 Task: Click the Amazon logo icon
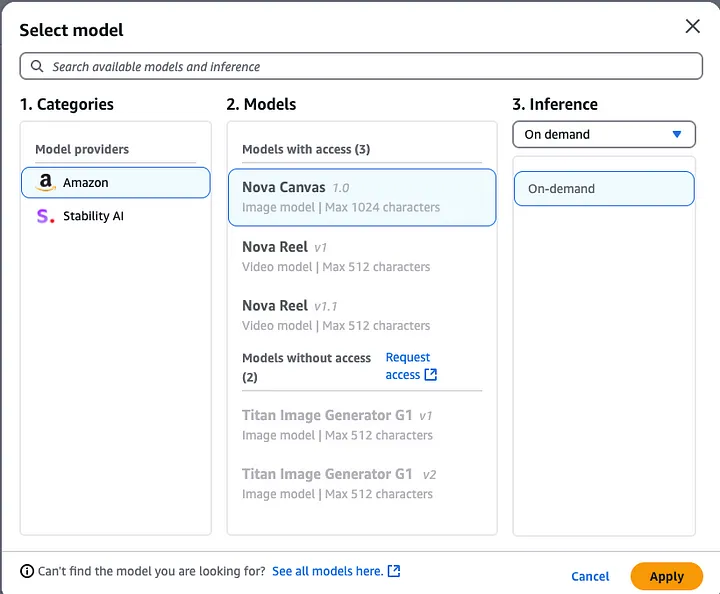coord(45,182)
